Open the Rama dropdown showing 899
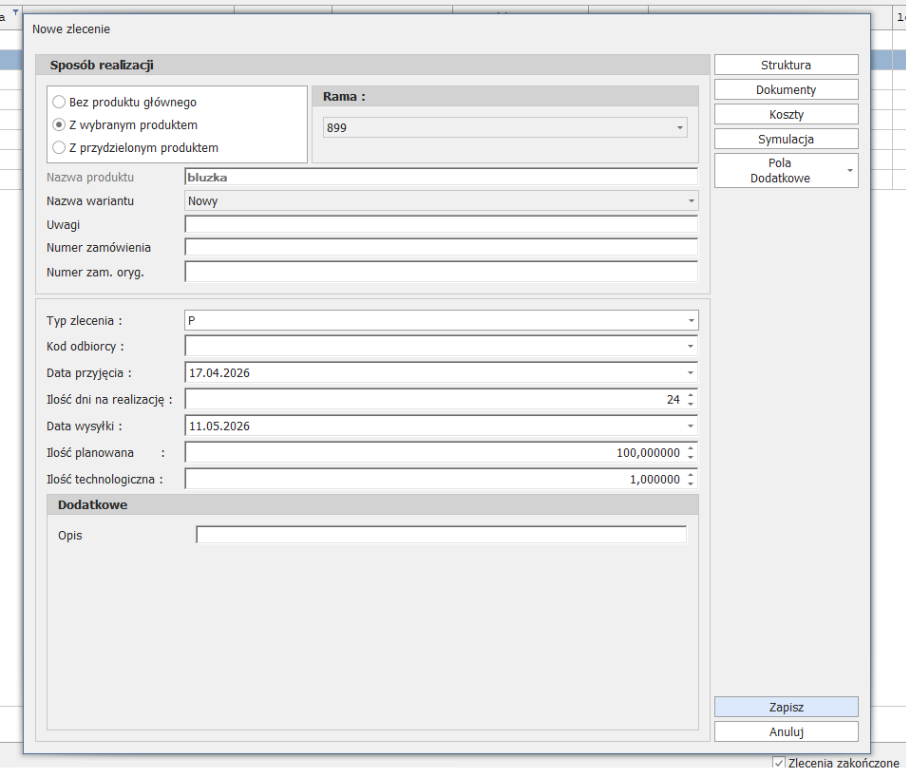 (680, 128)
